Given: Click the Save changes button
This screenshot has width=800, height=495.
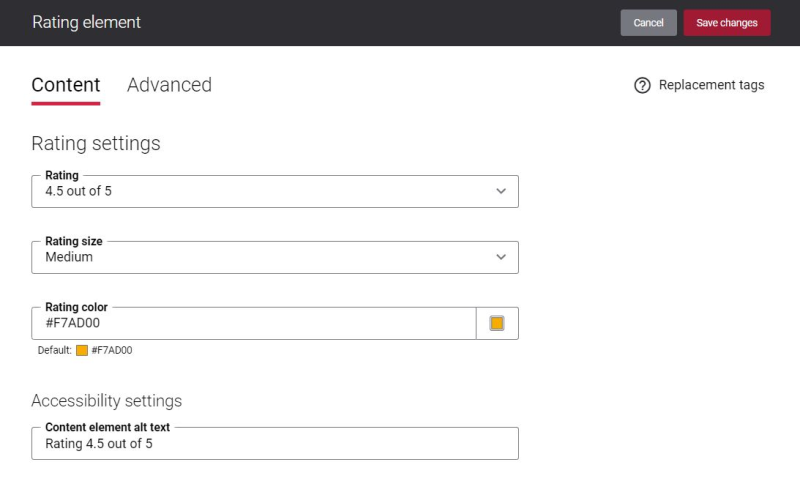Looking at the screenshot, I should (727, 23).
